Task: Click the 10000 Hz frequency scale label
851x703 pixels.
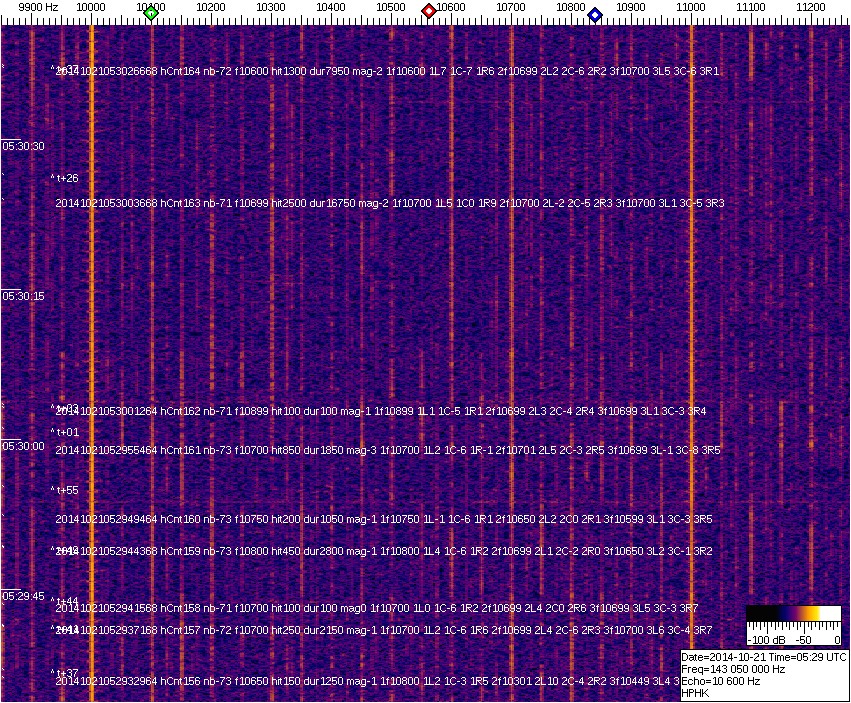Action: click(91, 7)
